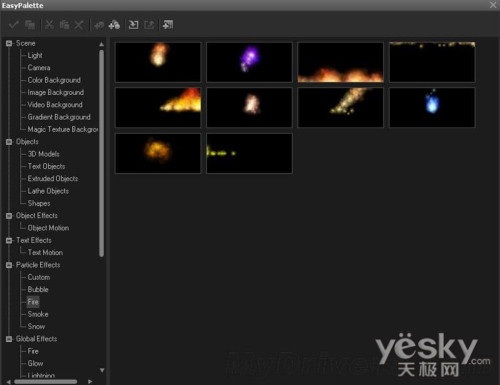Click the horizontal scrollbar left arrow
The width and height of the screenshot is (500, 385).
coord(9,382)
